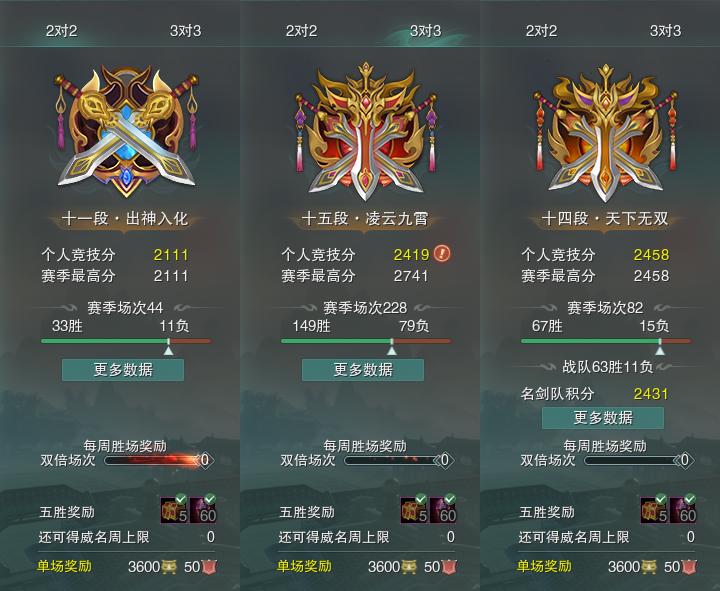Select 2对2 tab in right panel

pos(541,31)
